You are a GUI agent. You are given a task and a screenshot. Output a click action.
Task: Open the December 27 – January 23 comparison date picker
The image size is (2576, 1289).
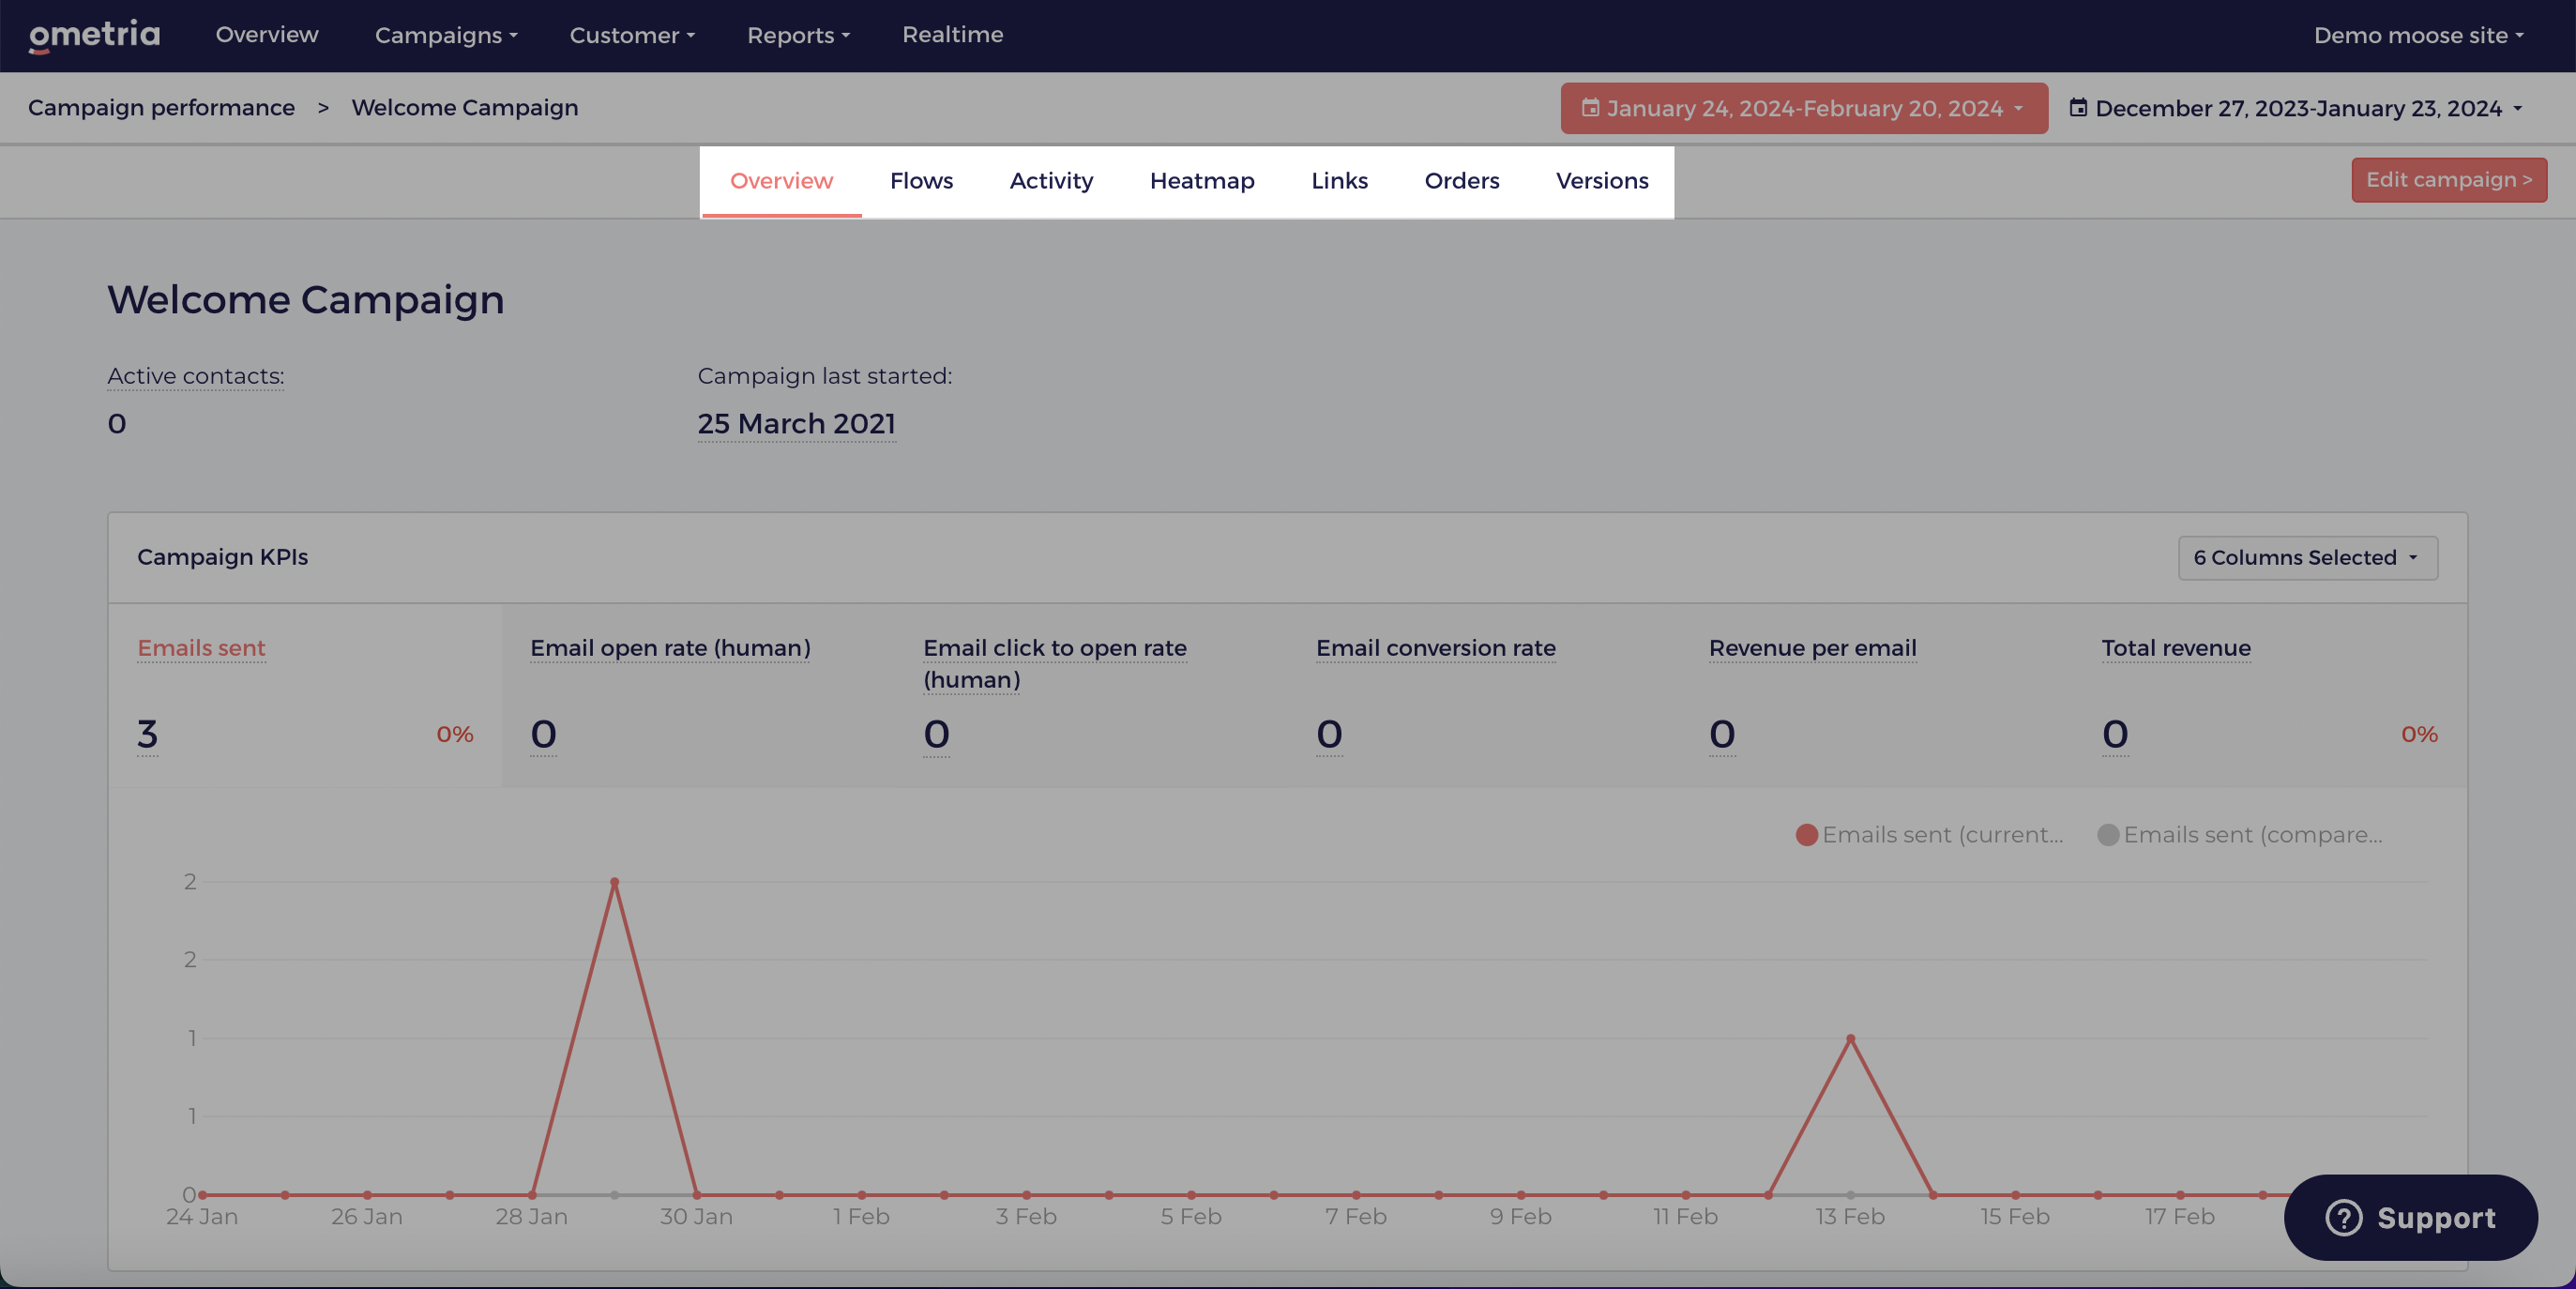2296,108
